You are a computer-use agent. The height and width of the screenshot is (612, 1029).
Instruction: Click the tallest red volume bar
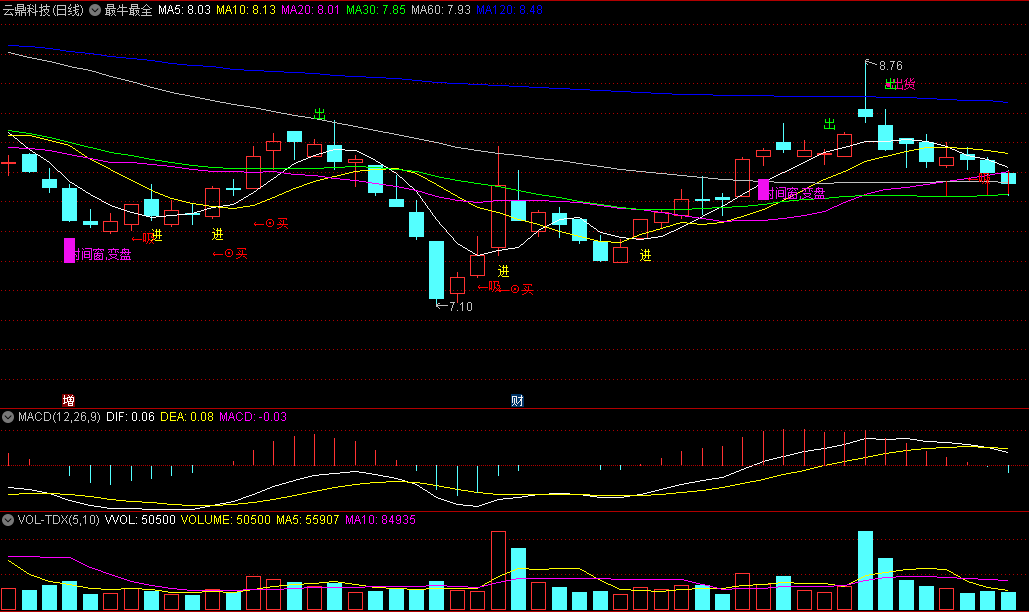(x=498, y=571)
